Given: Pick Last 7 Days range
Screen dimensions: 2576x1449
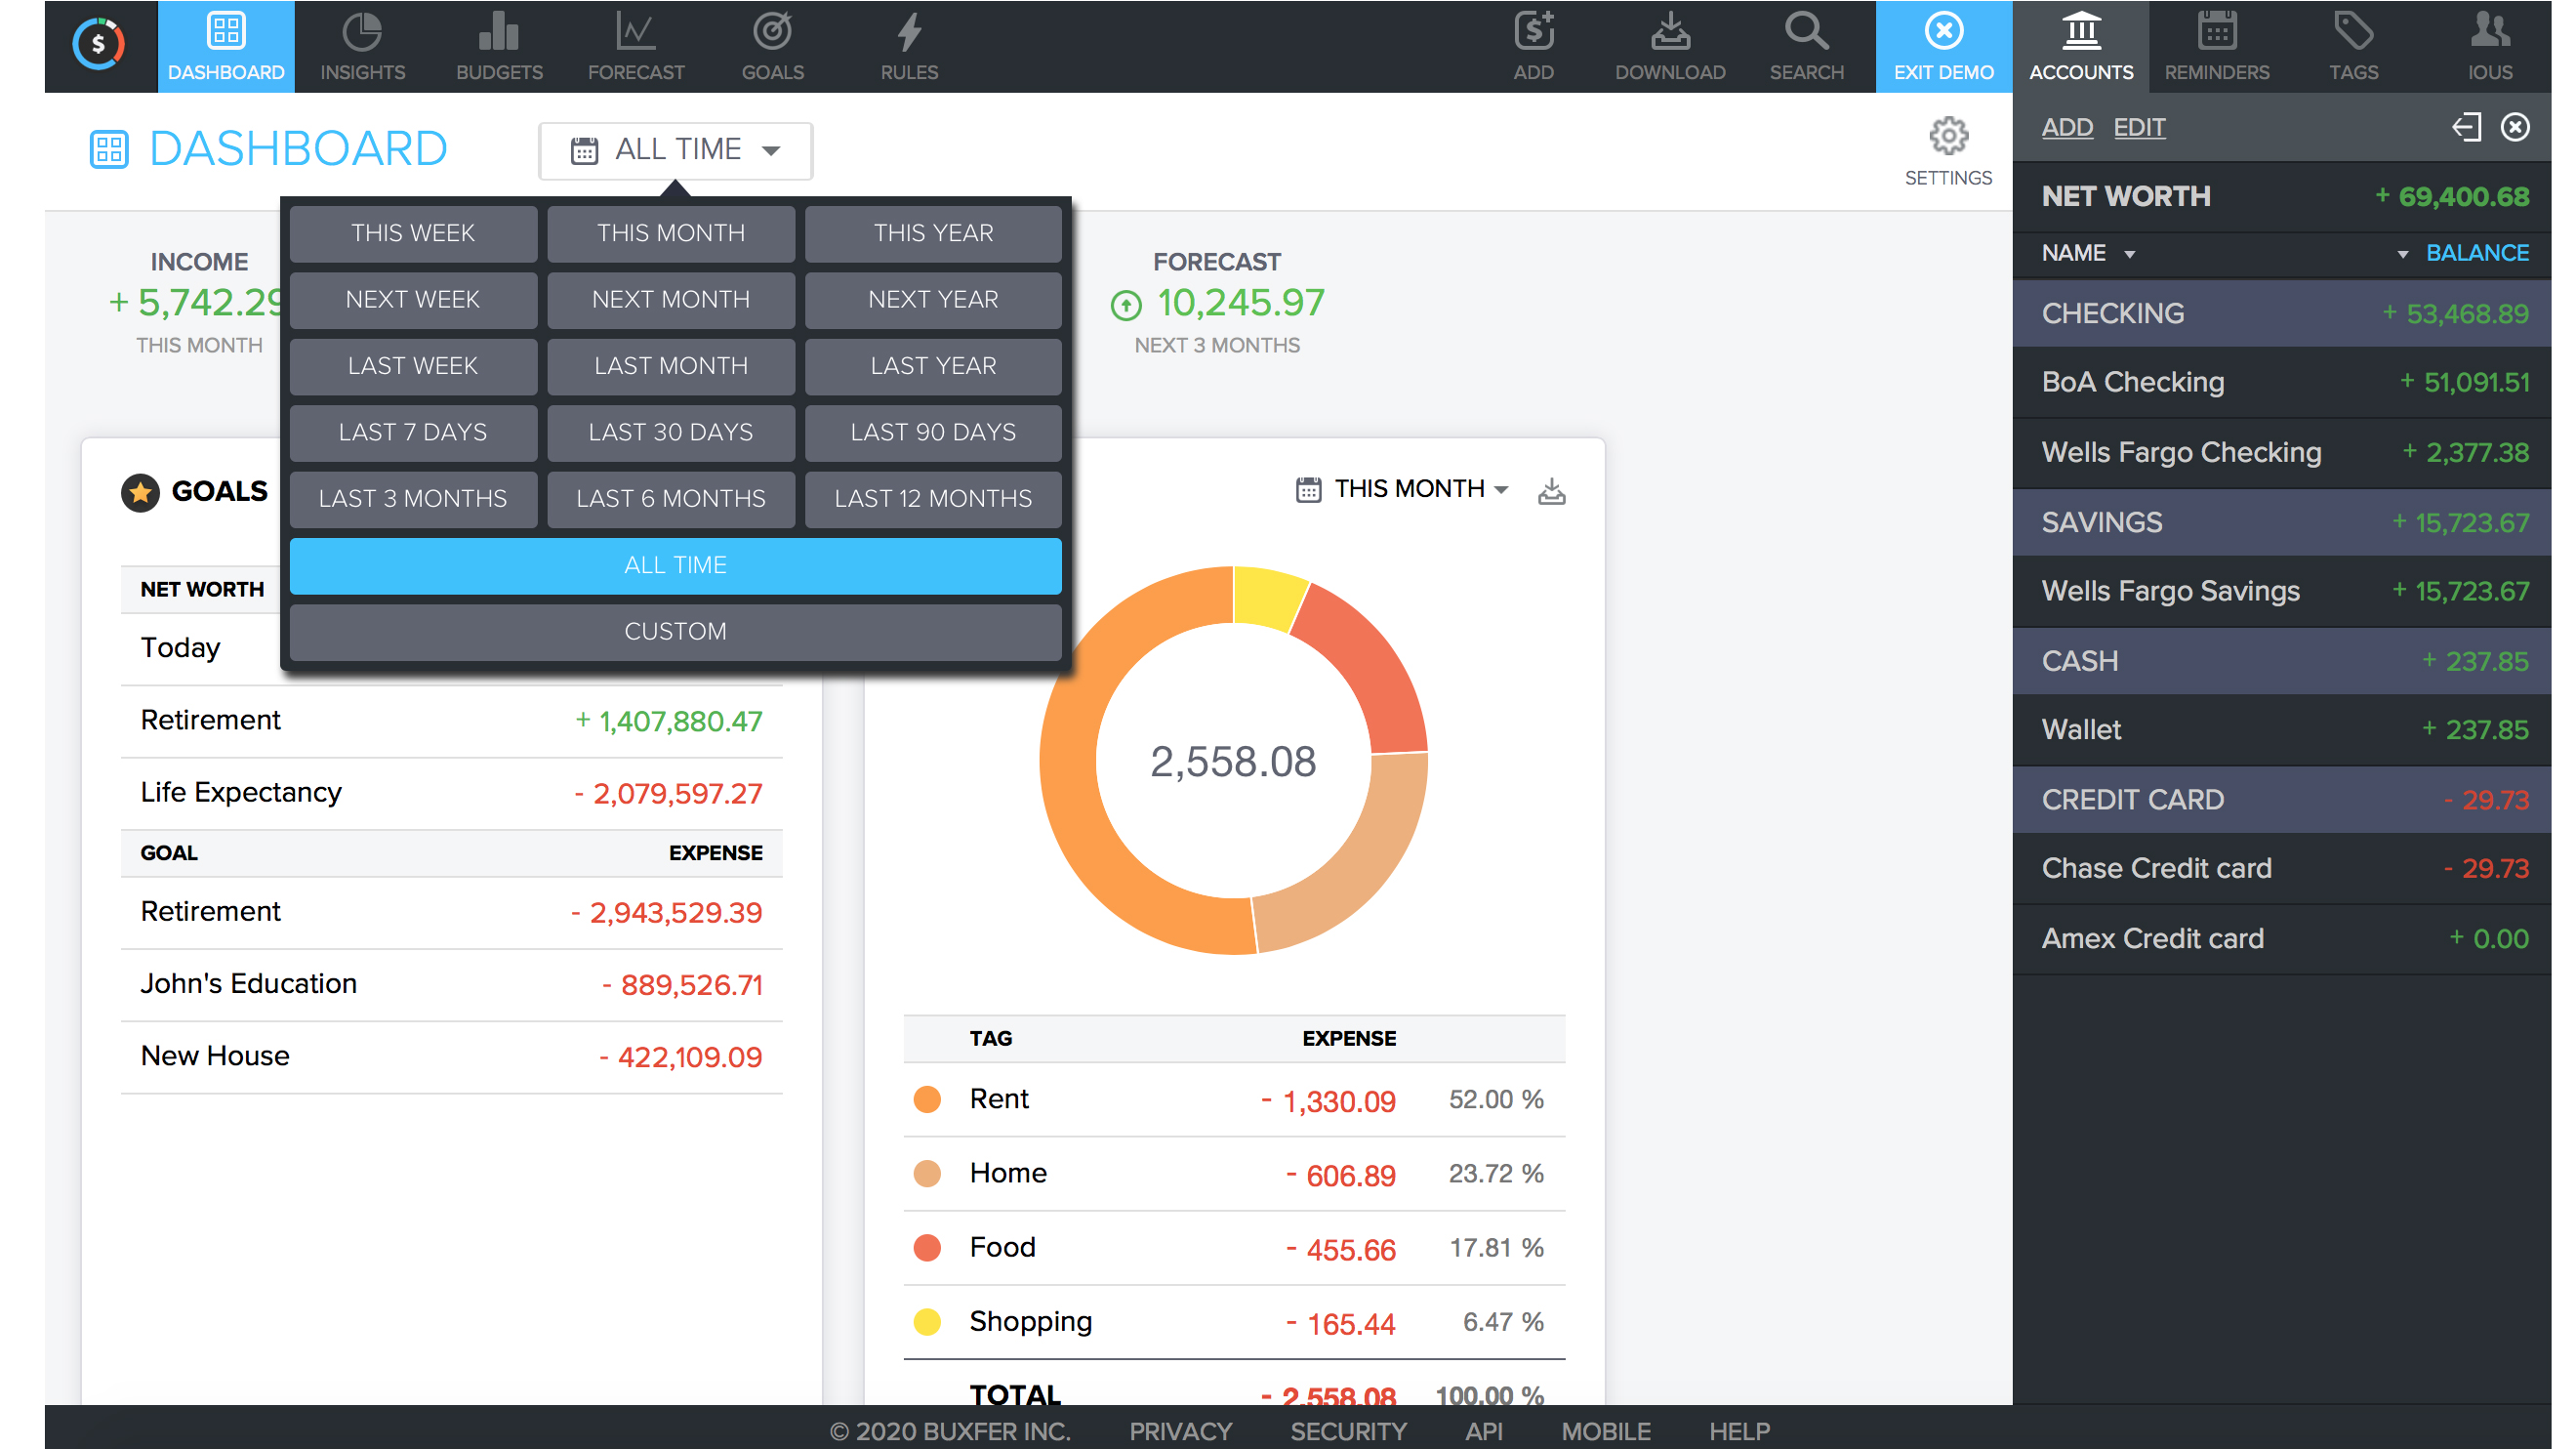Looking at the screenshot, I should pos(413,433).
